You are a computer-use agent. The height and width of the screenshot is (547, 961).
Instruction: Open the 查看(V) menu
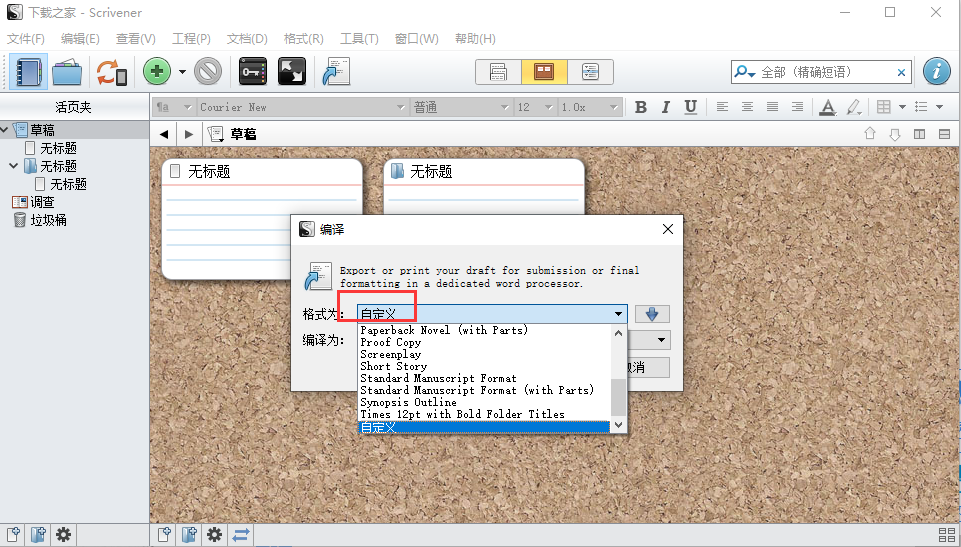pyautogui.click(x=135, y=39)
